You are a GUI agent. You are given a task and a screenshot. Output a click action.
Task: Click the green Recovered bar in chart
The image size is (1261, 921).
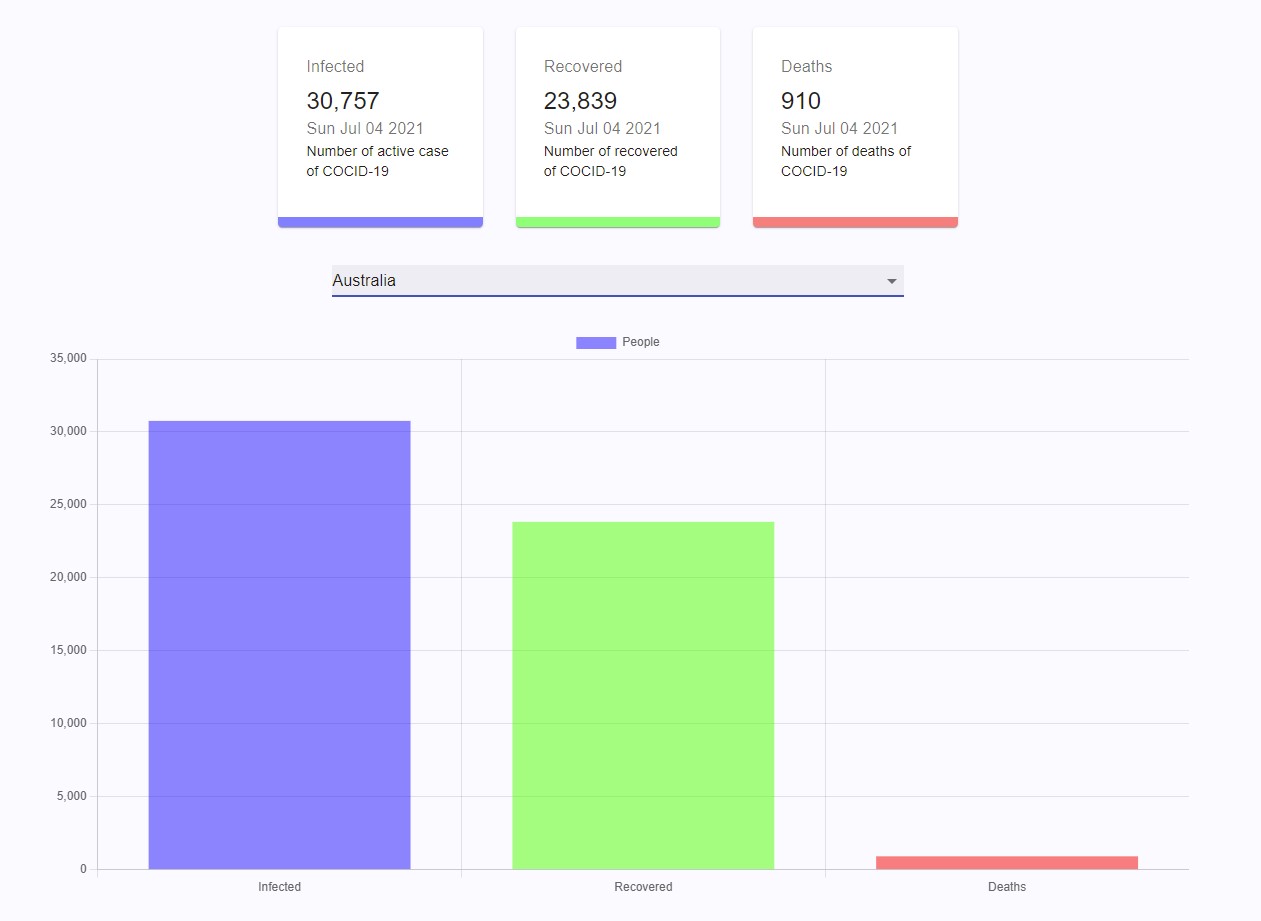643,695
